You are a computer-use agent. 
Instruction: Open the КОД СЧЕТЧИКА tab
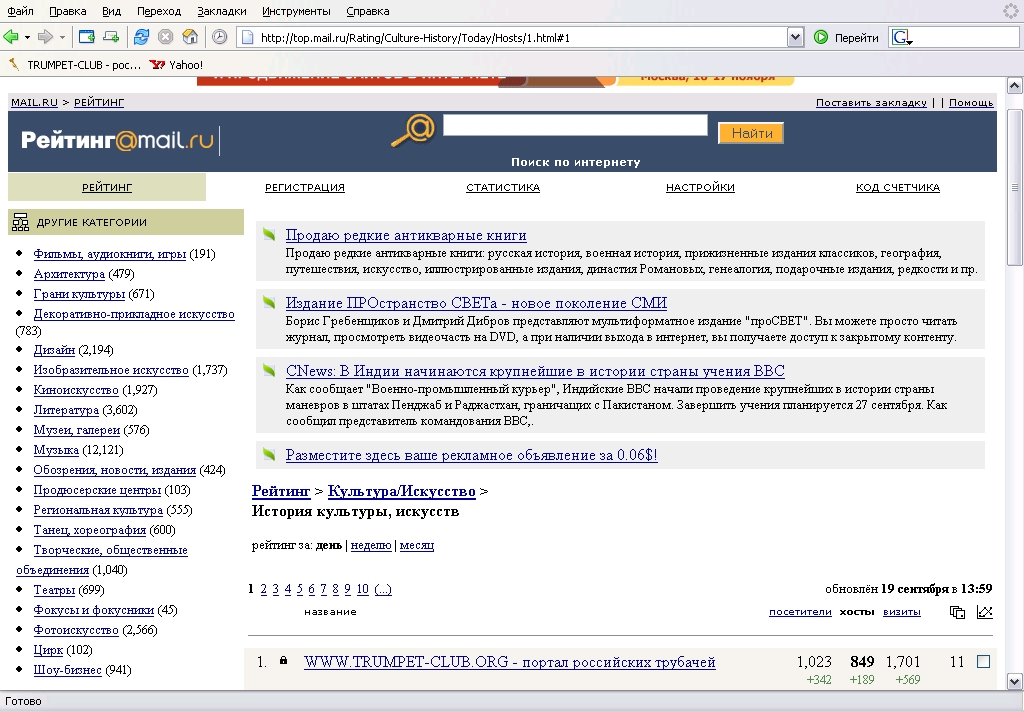pos(898,187)
